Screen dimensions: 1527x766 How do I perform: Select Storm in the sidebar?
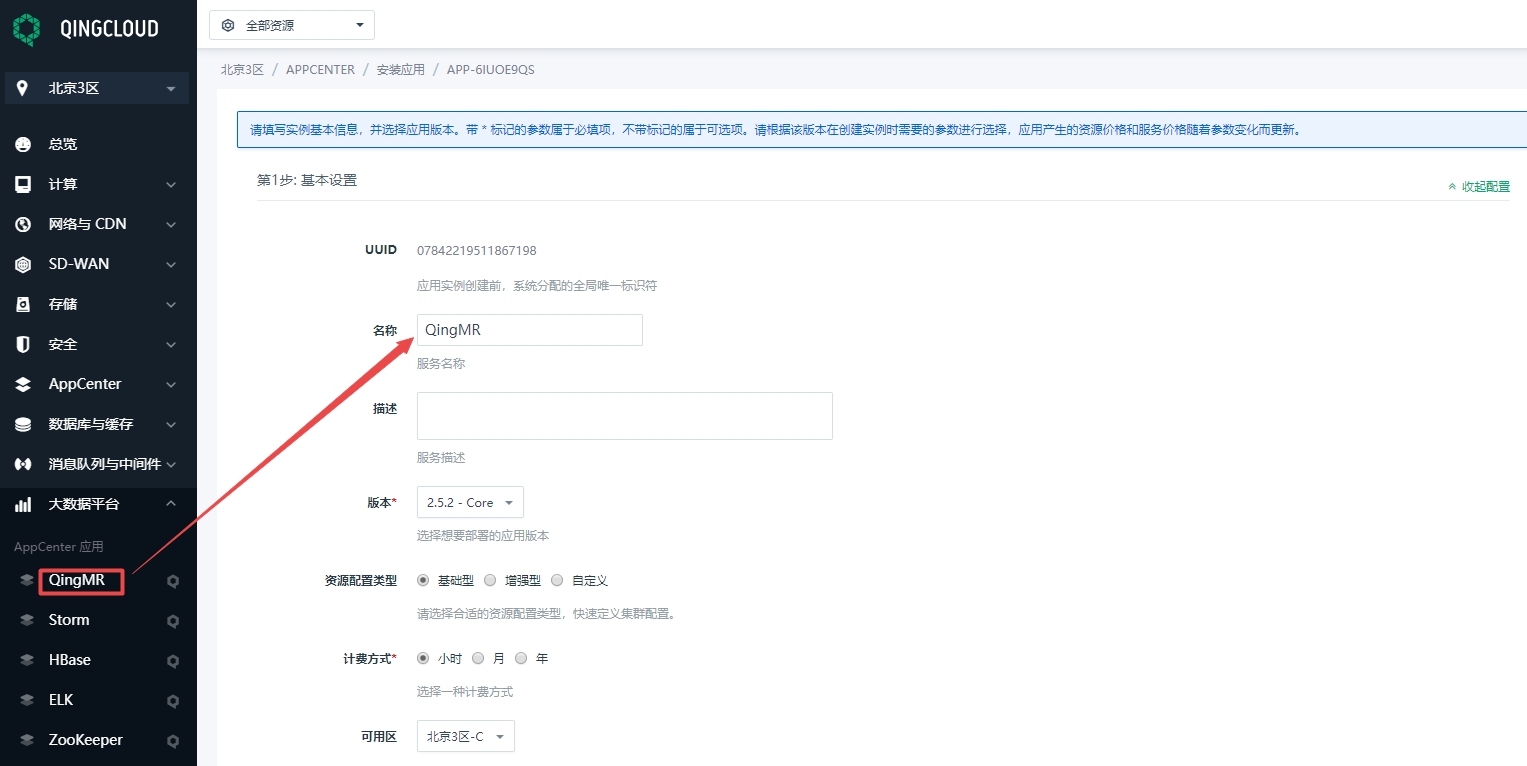click(69, 620)
